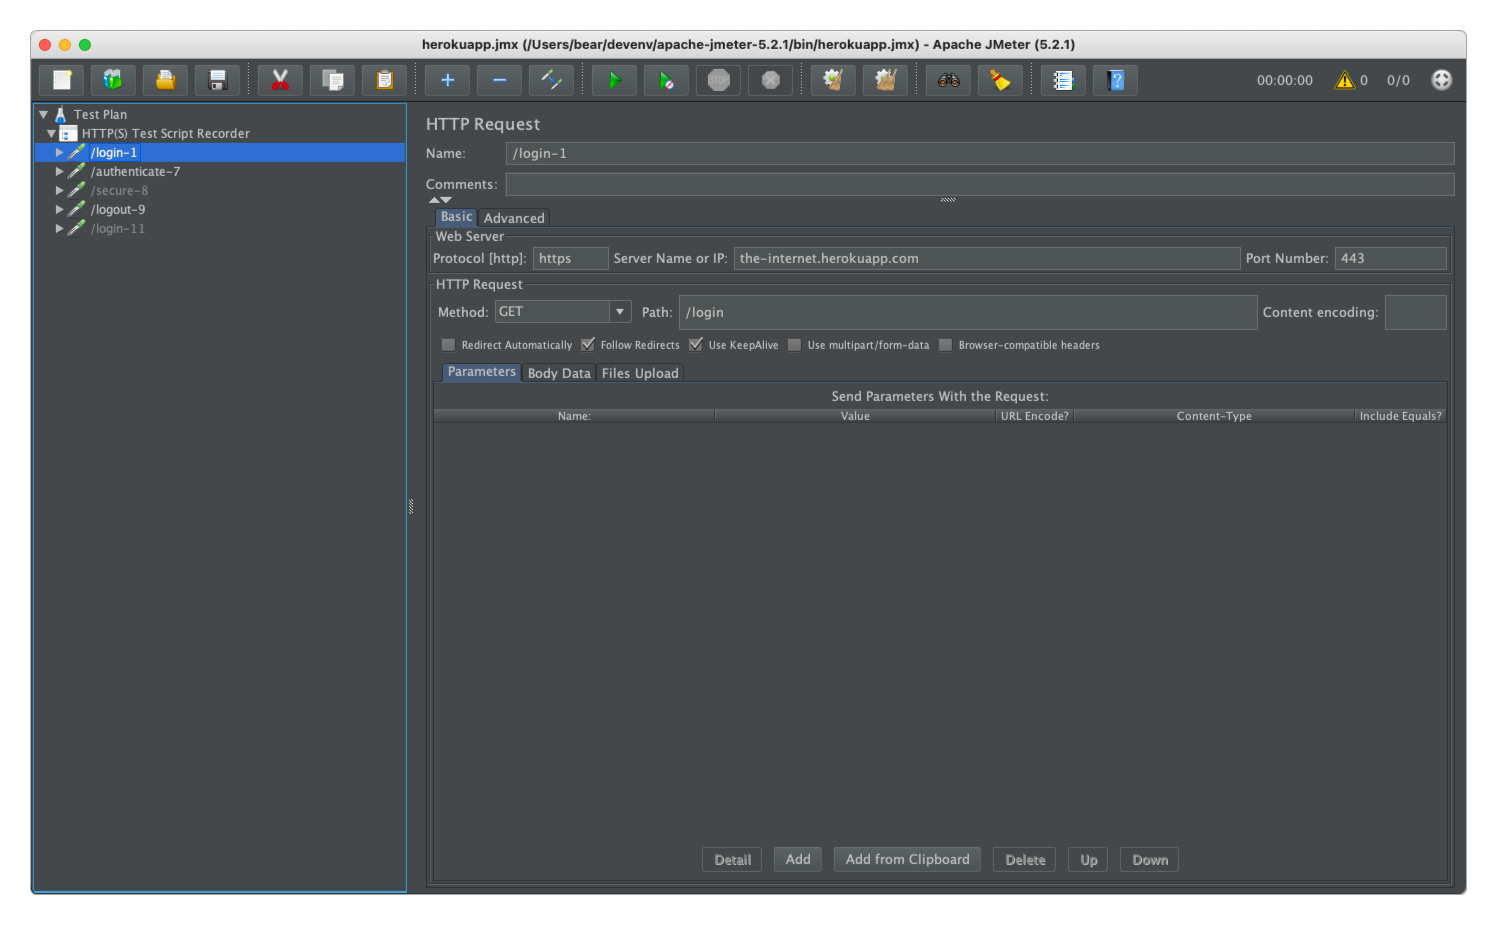This screenshot has height=925, width=1497.
Task: Expand the /logout-9 tree node
Action: [x=59, y=209]
